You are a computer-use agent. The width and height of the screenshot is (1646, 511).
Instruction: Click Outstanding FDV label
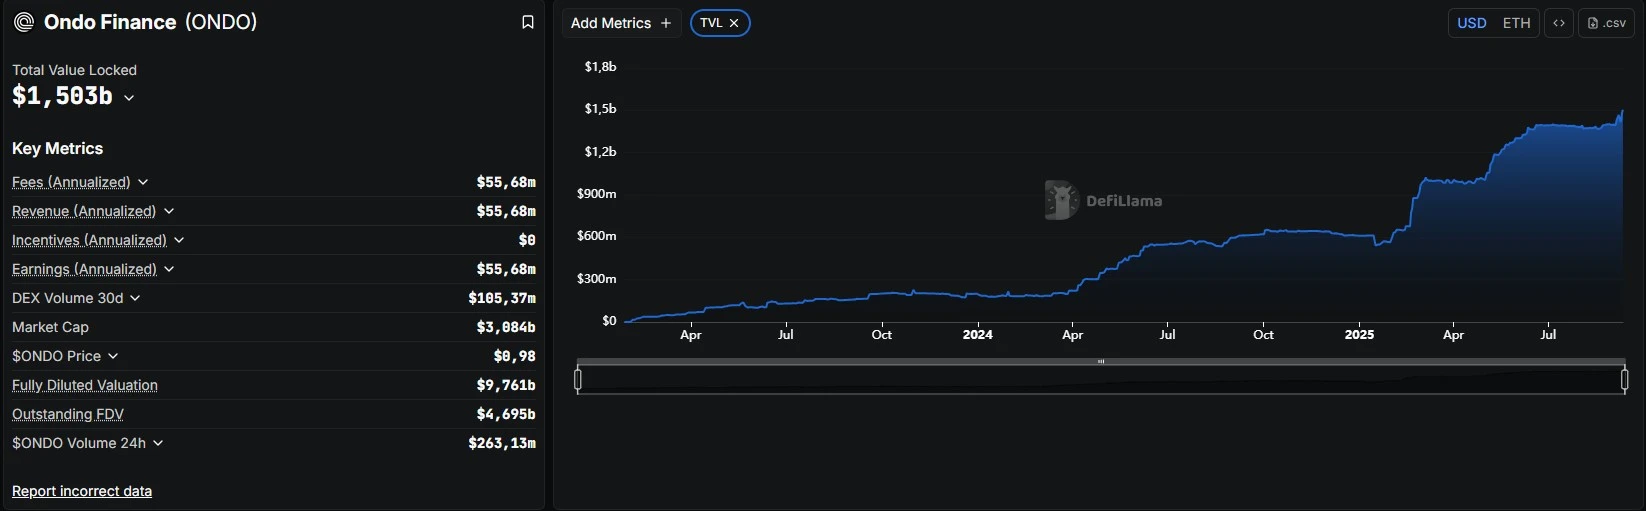[x=68, y=414]
